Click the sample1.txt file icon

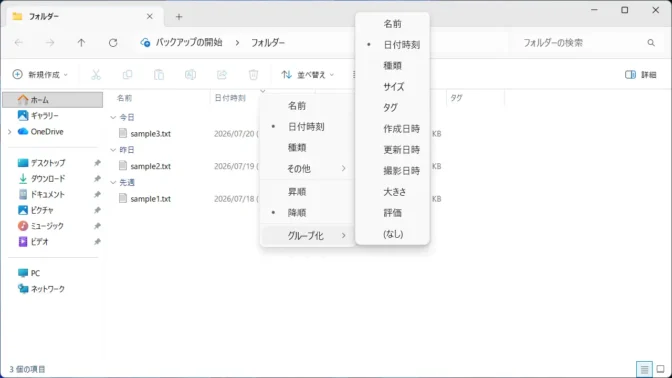(x=123, y=198)
